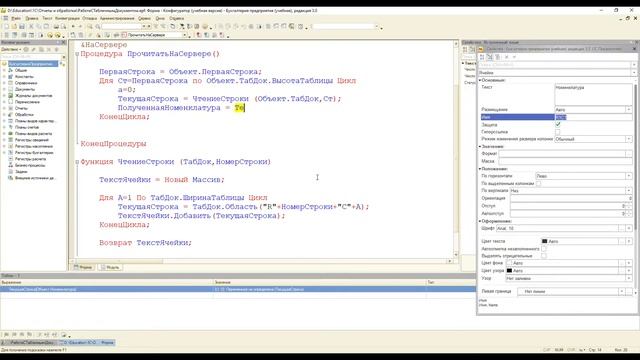Screen dimensions: 640x360
Task: Open the Правка menu
Action: (x=32, y=18)
